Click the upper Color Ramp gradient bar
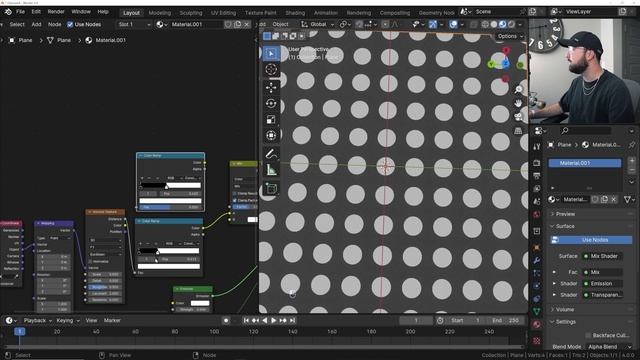Screen dimensions: 640x360 click(171, 185)
